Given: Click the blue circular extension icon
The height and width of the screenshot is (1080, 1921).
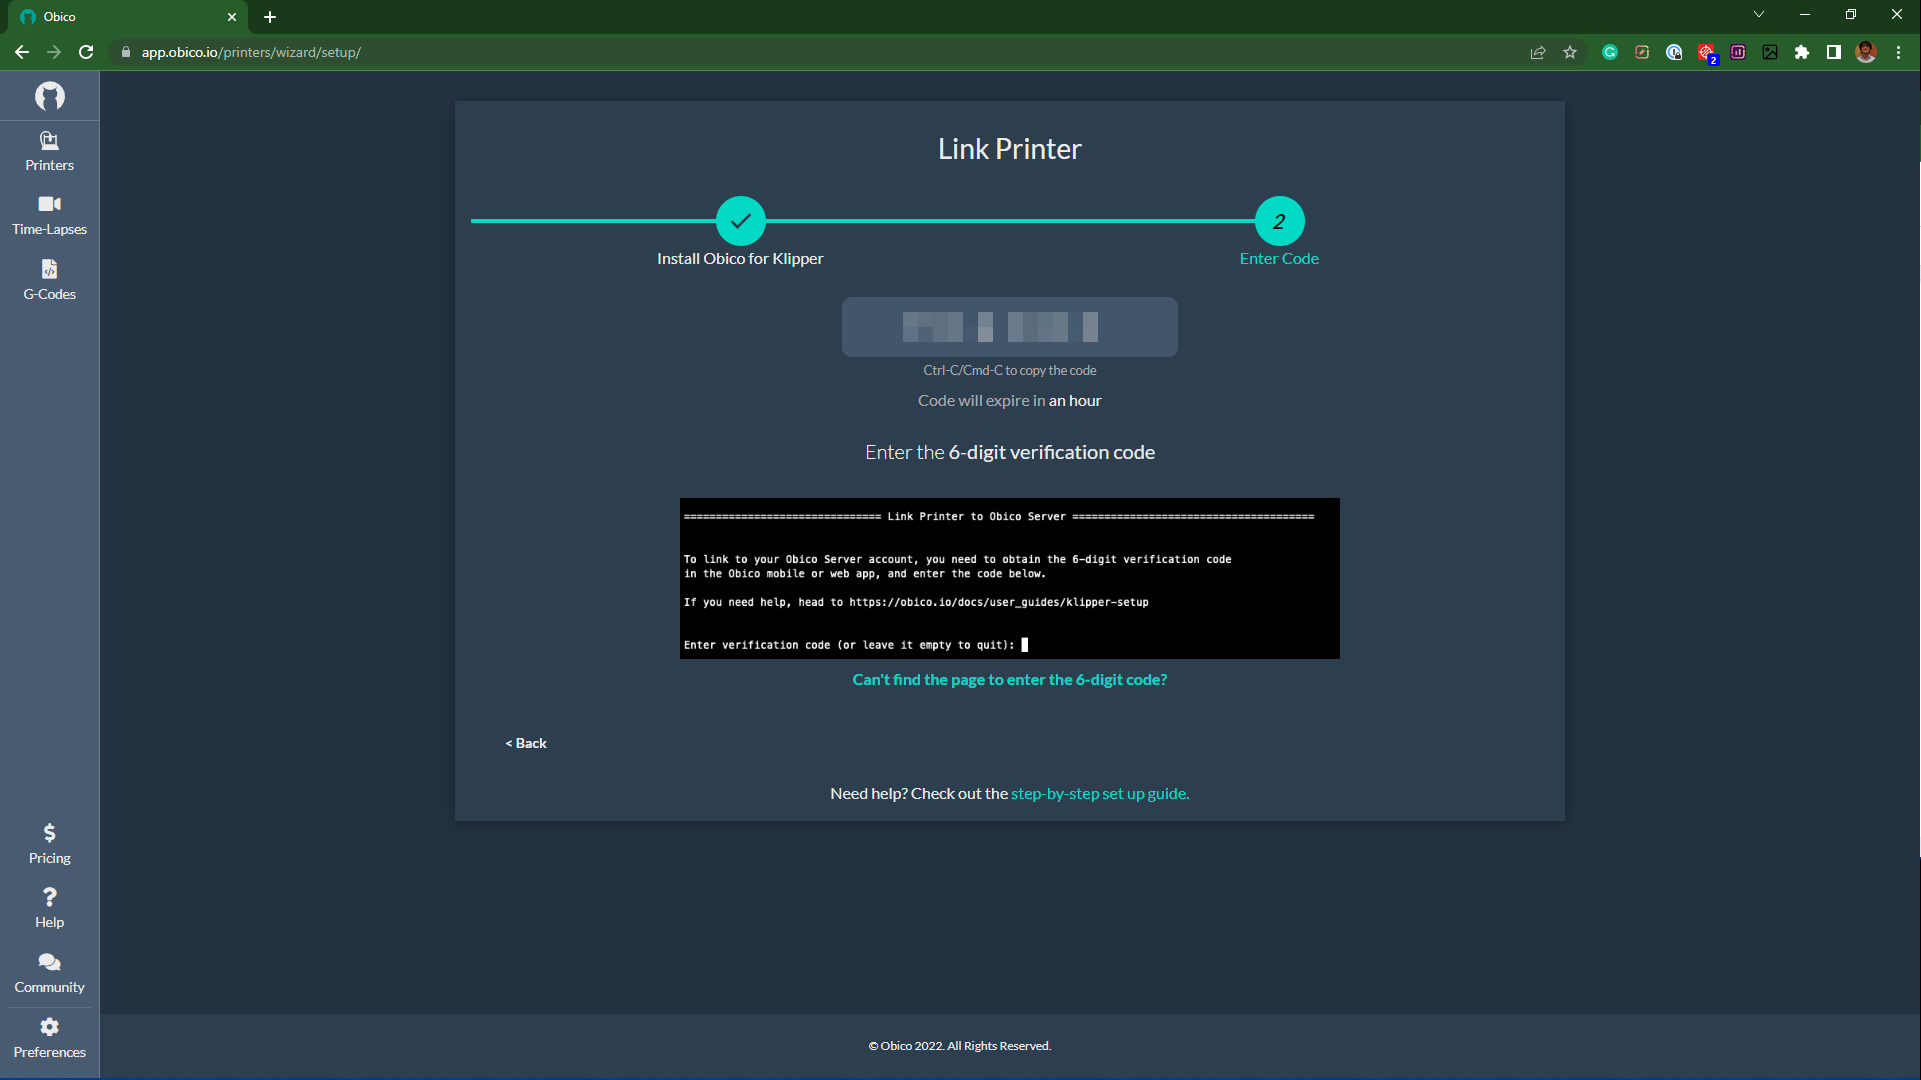Looking at the screenshot, I should (1674, 52).
